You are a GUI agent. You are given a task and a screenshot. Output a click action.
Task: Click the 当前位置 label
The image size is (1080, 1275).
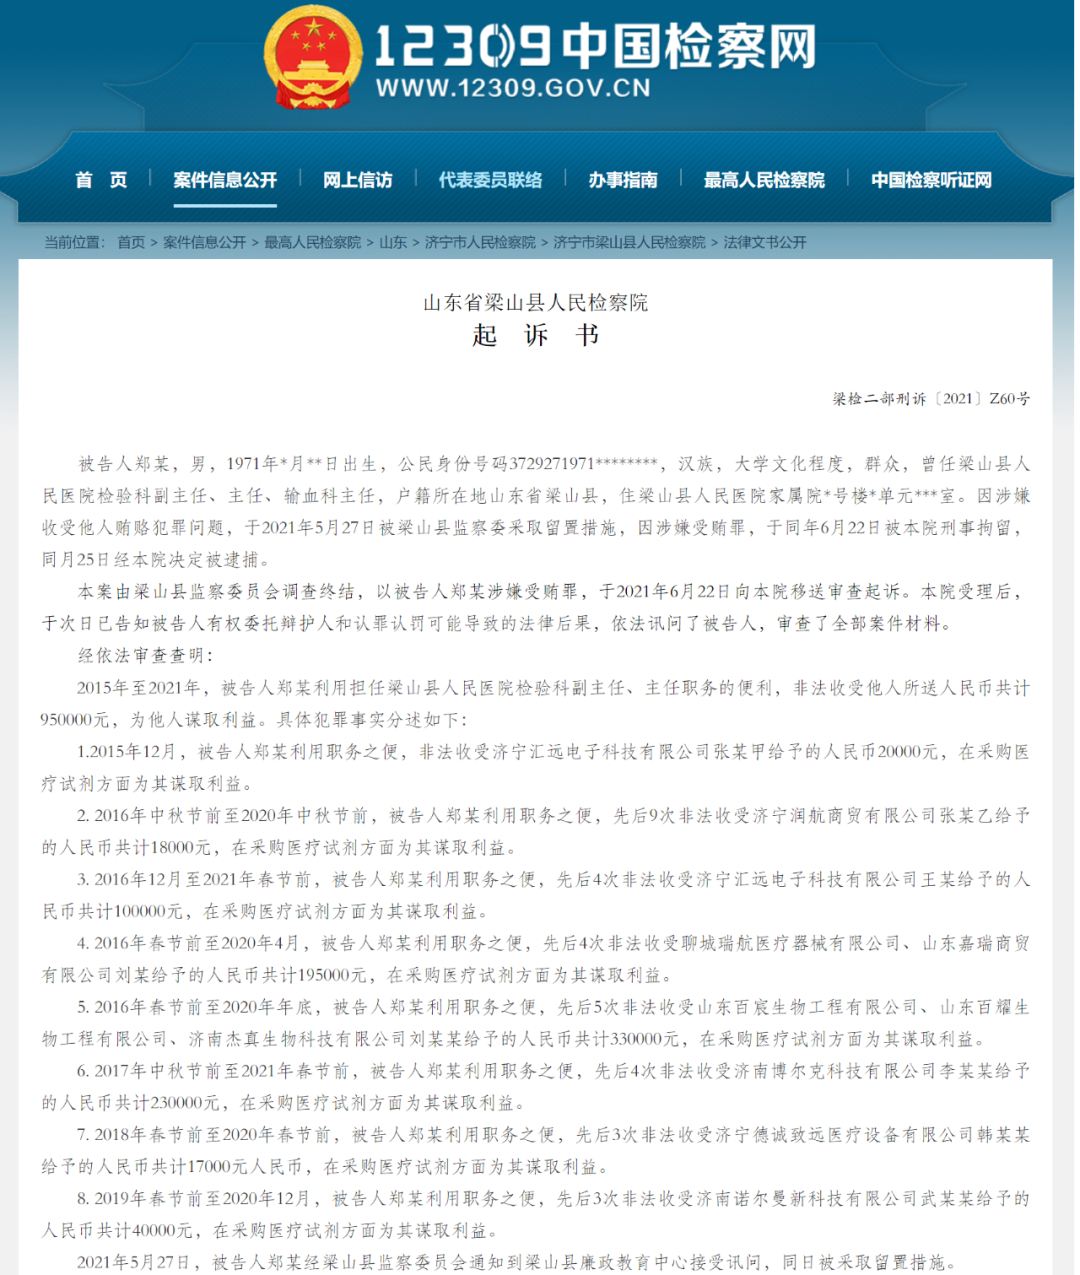pyautogui.click(x=74, y=242)
